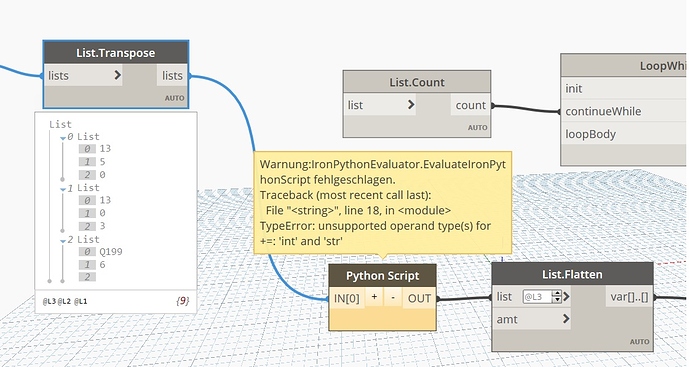
Task: Click the amt input chevron on List.Flatten
Action: click(566, 319)
